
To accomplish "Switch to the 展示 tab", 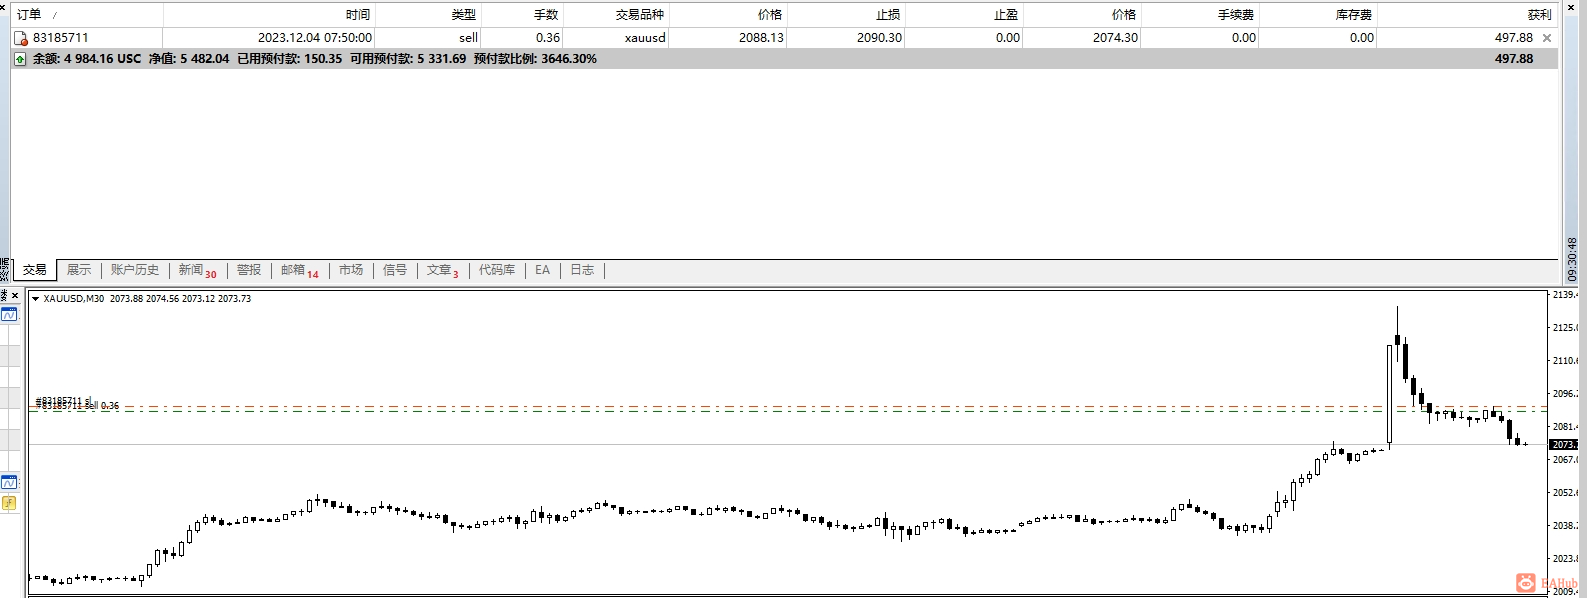I will tap(79, 270).
